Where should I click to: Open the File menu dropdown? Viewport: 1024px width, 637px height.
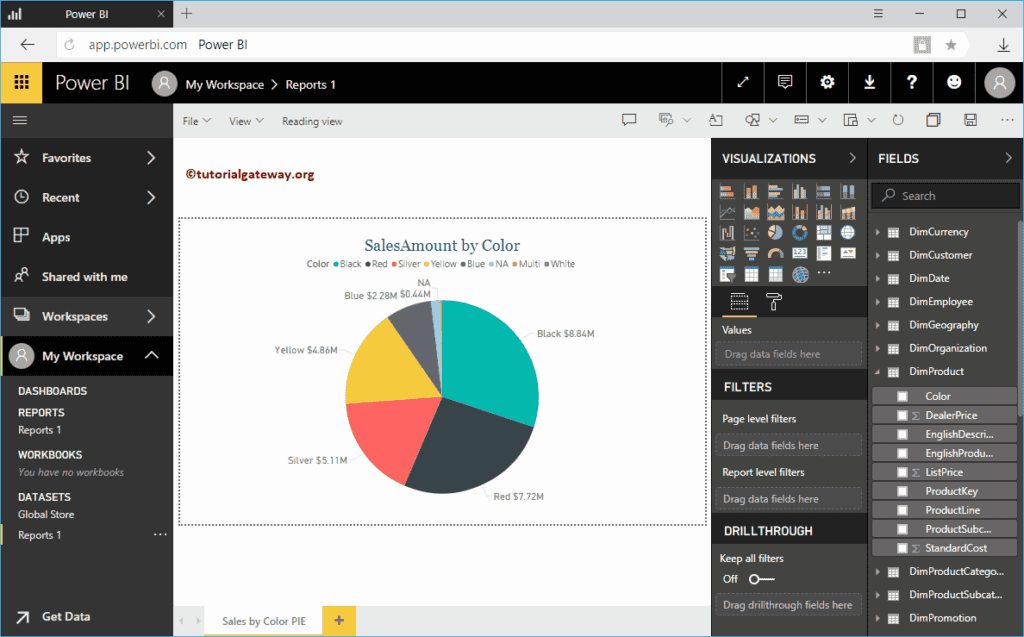(195, 119)
